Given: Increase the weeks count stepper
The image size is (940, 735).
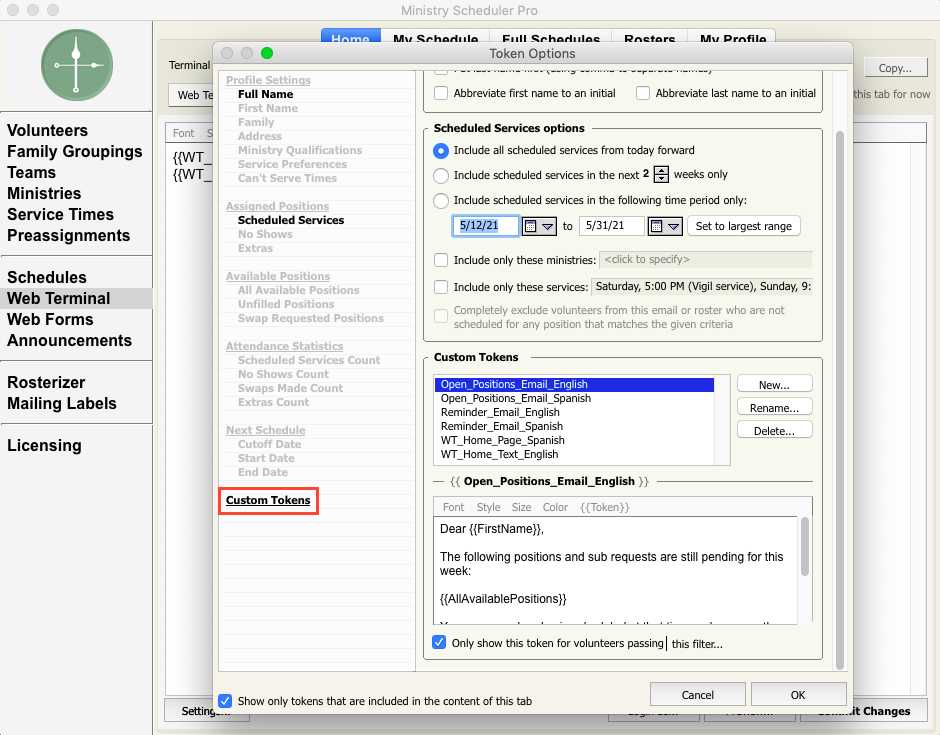Looking at the screenshot, I should (x=660, y=170).
